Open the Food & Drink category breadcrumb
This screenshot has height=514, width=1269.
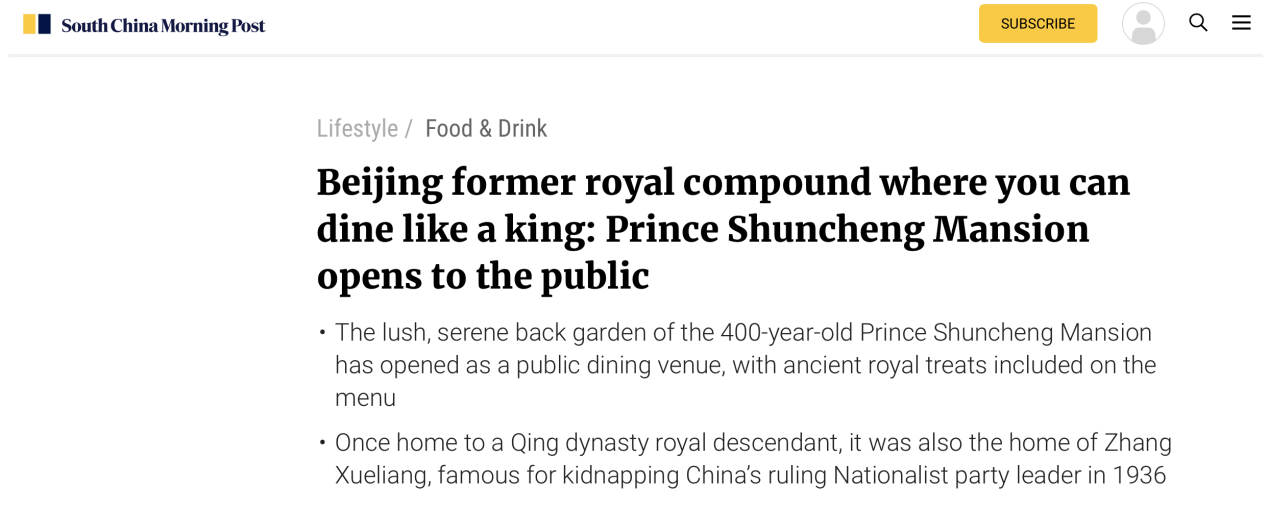coord(486,128)
